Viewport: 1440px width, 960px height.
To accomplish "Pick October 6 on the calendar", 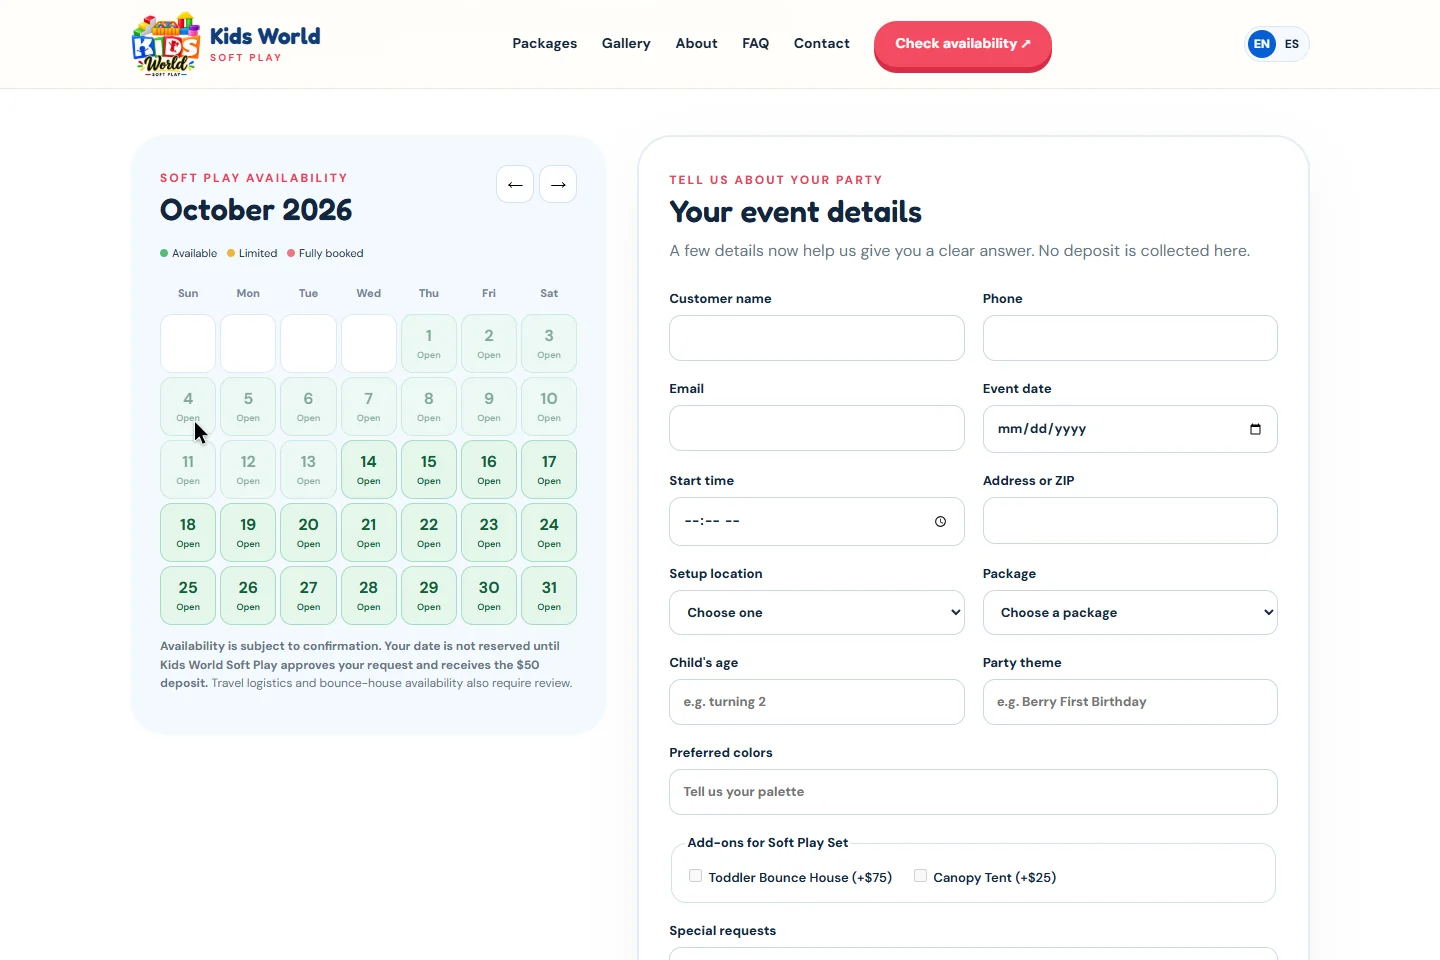I will tap(308, 406).
